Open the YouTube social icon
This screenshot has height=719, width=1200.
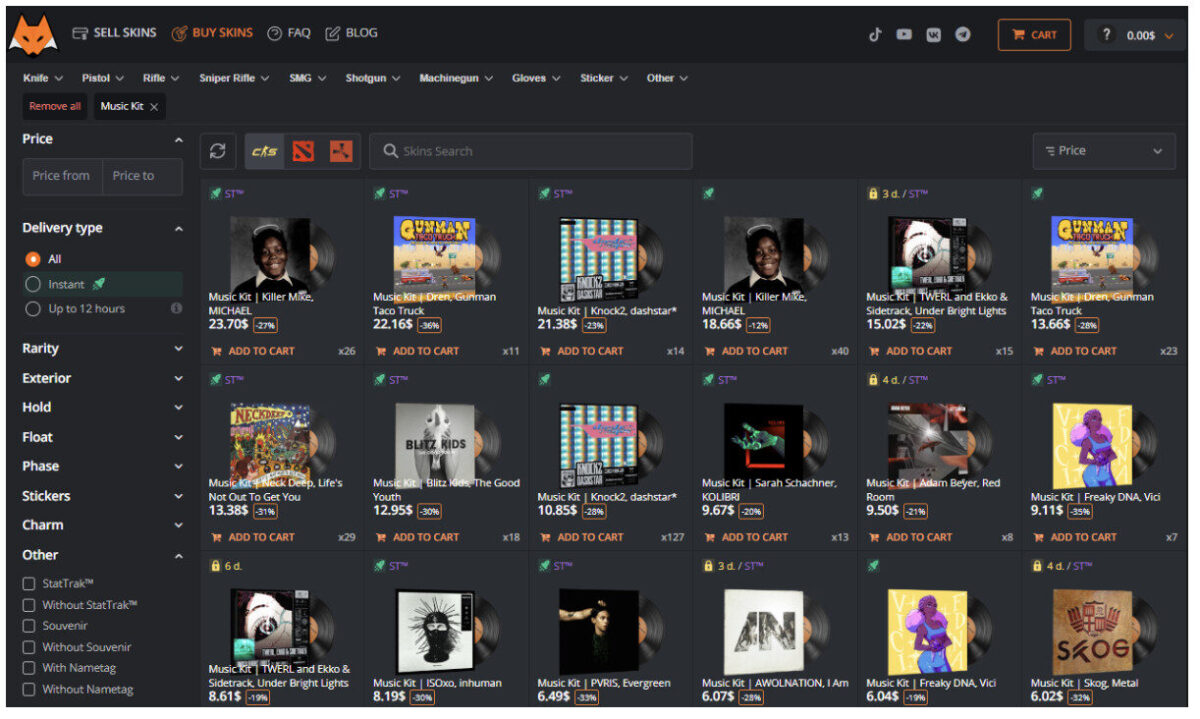pyautogui.click(x=904, y=34)
